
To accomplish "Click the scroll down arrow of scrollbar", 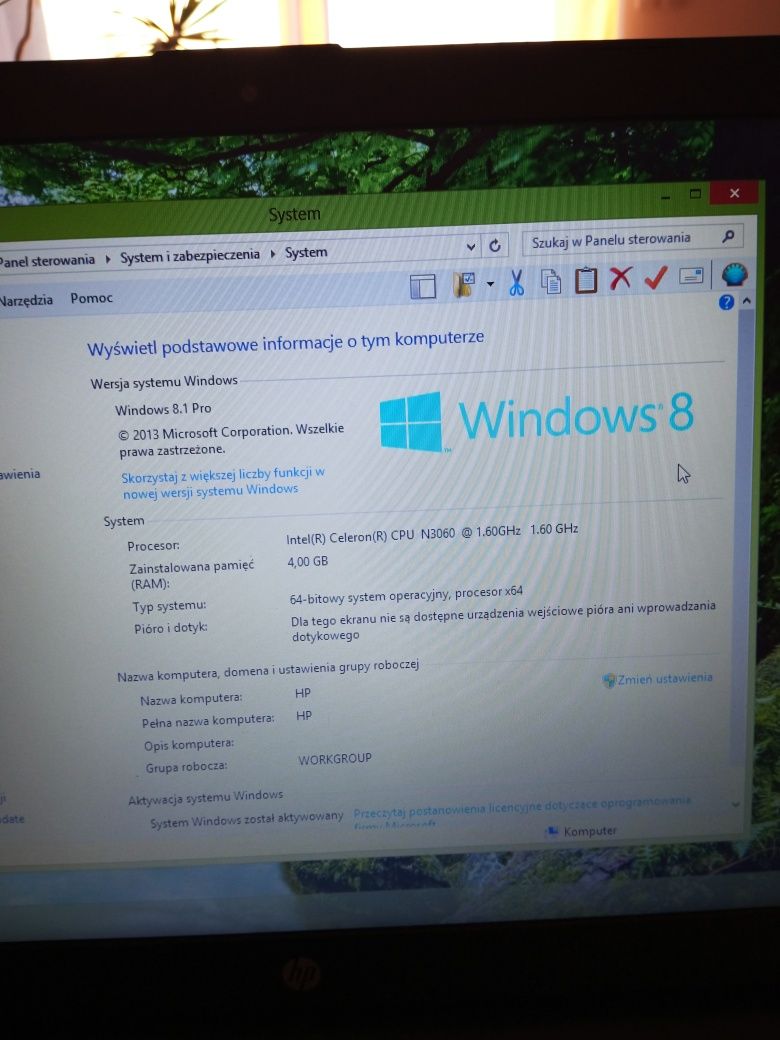I will click(735, 804).
